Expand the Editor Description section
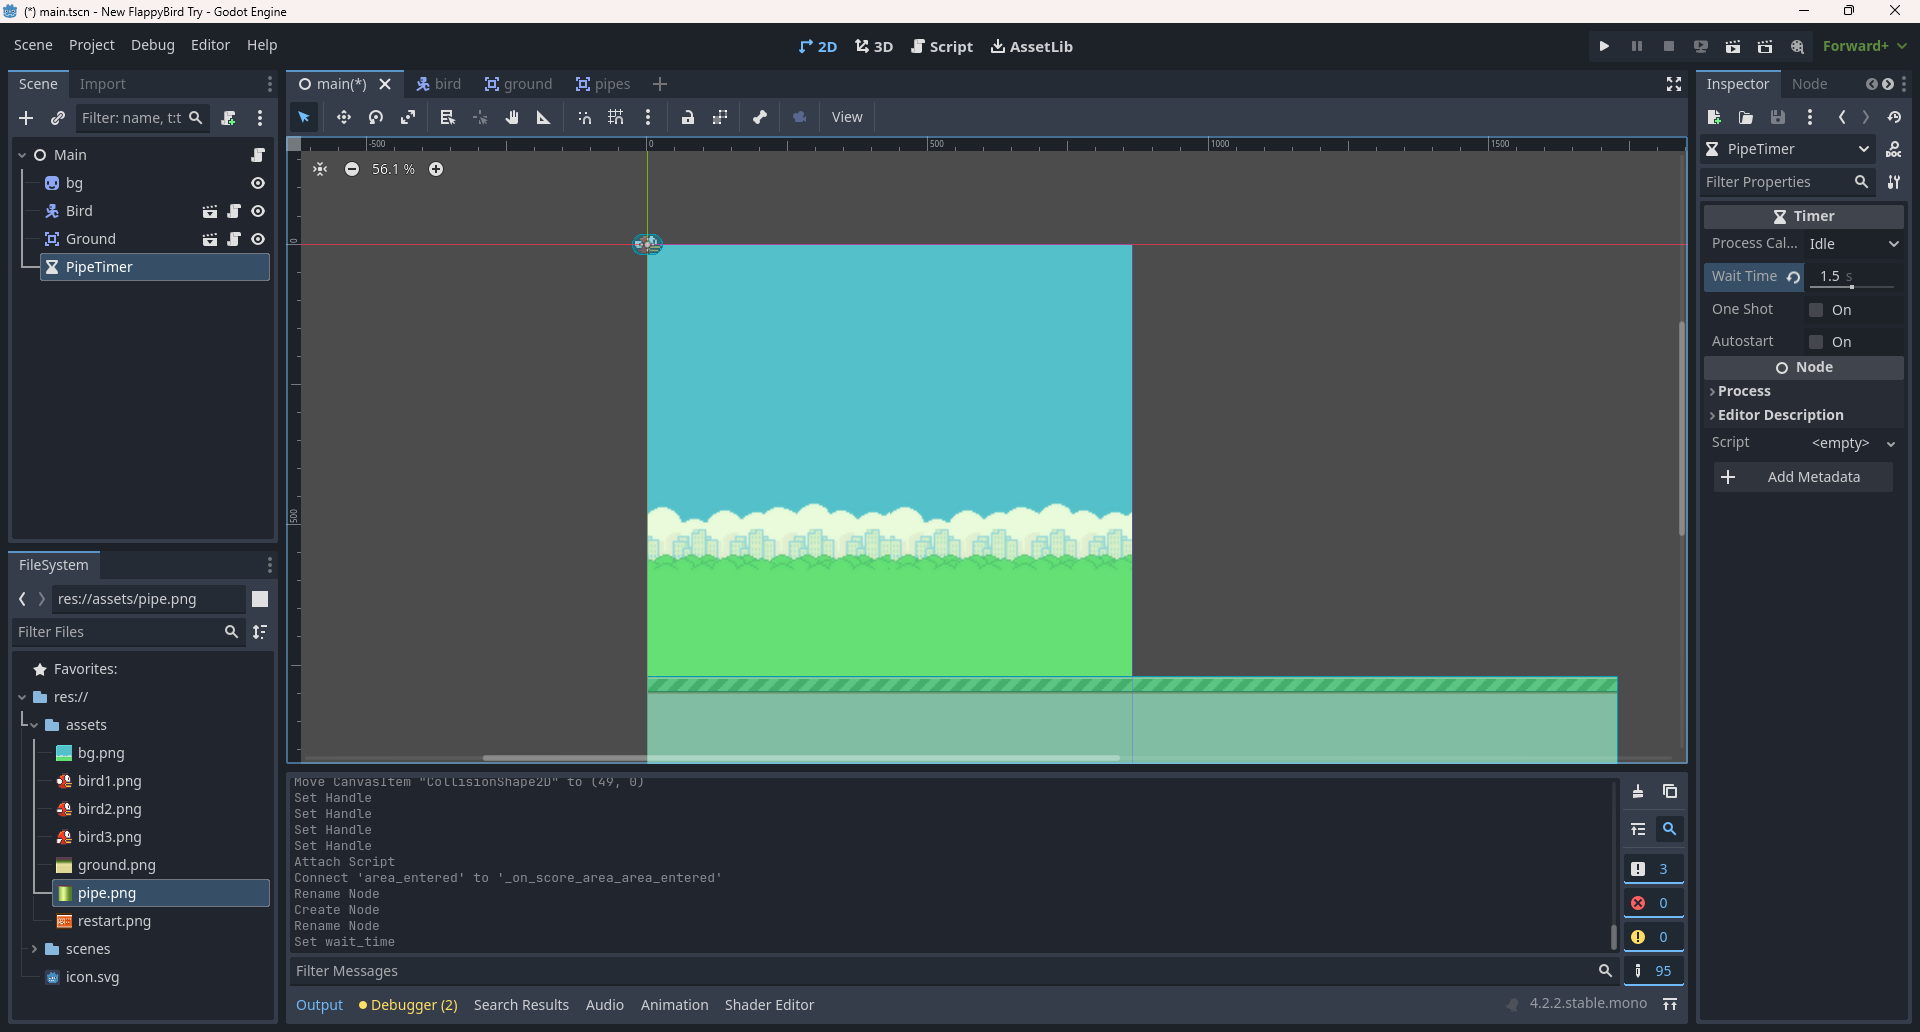 1780,415
